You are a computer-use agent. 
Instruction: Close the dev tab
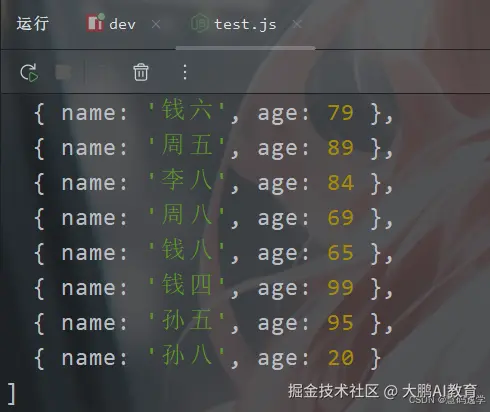[x=156, y=24]
